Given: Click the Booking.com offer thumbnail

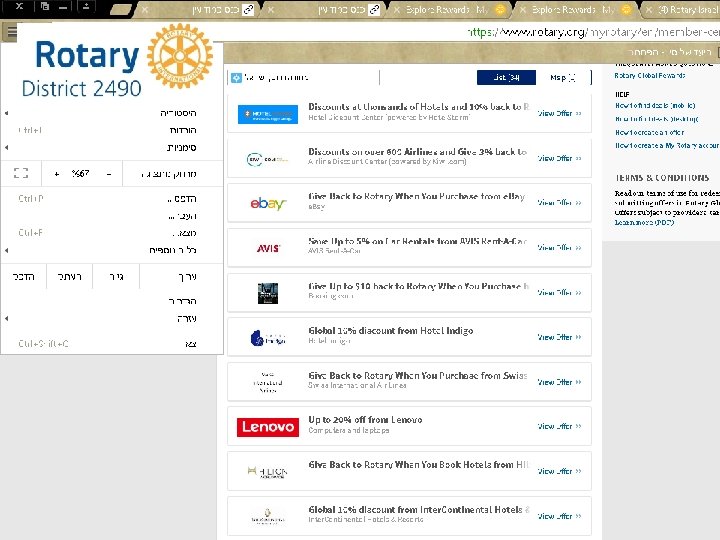Looking at the screenshot, I should [268, 293].
